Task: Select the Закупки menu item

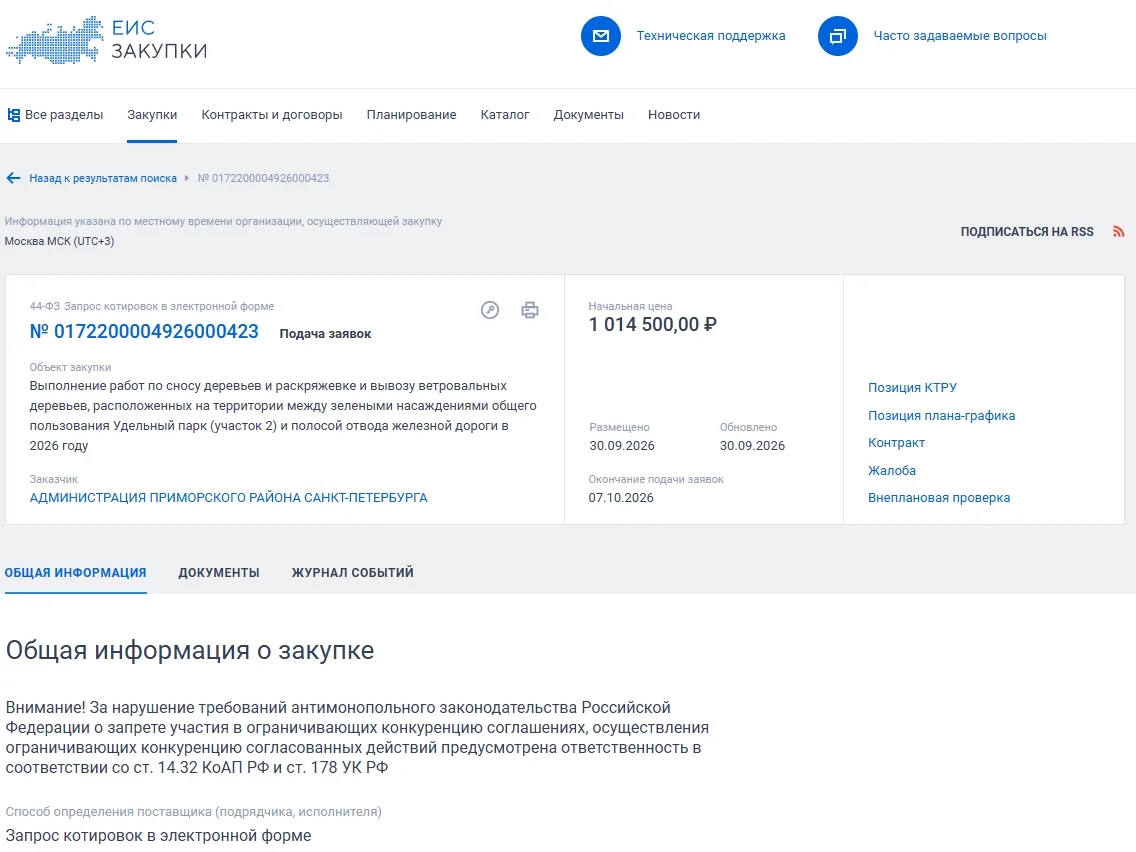Action: pos(152,114)
